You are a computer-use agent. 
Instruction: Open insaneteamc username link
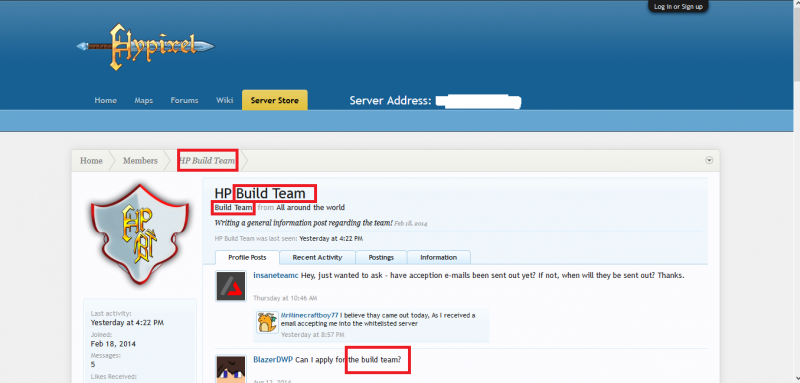coord(276,275)
